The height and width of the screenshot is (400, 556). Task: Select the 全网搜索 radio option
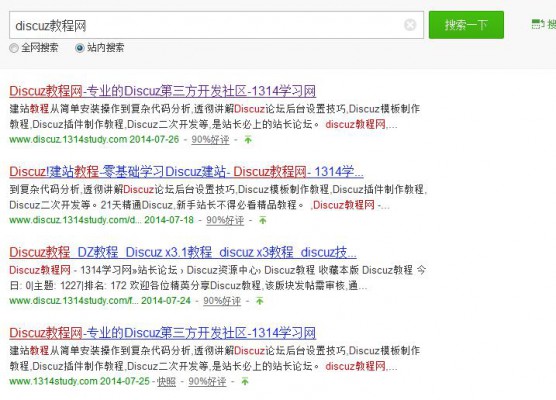(x=14, y=48)
